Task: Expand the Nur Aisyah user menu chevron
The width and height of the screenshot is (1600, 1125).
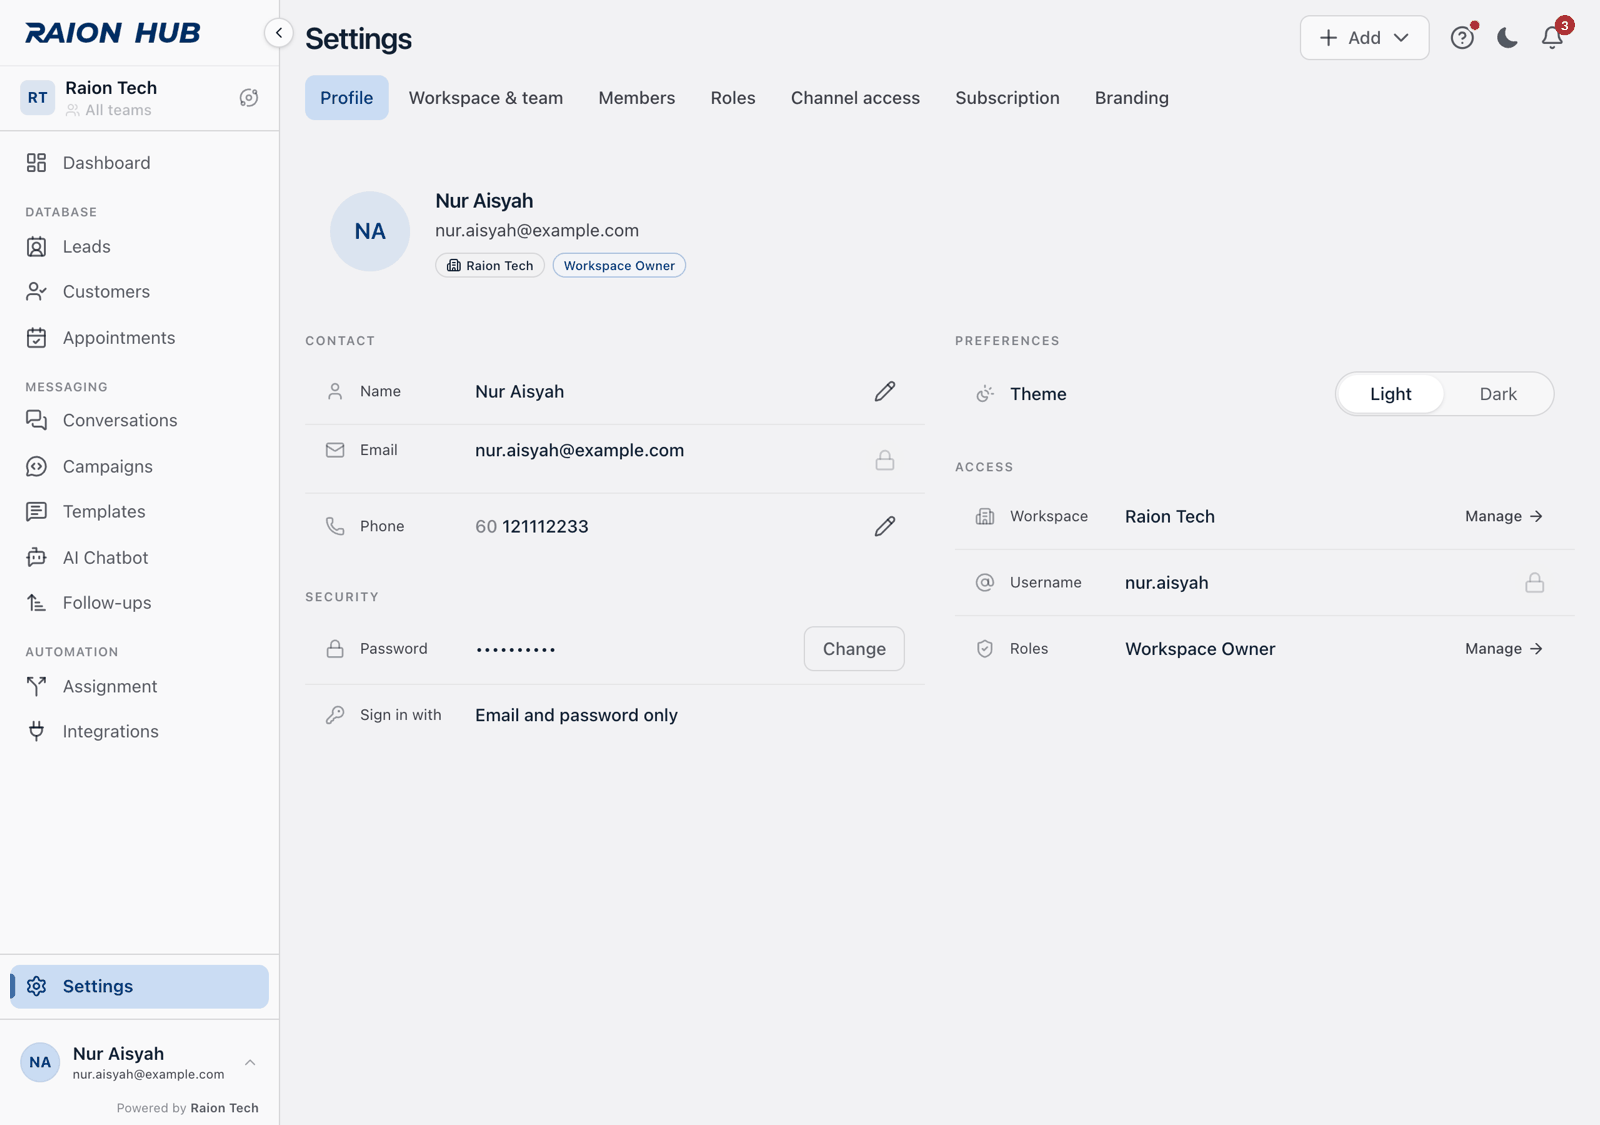Action: point(250,1063)
